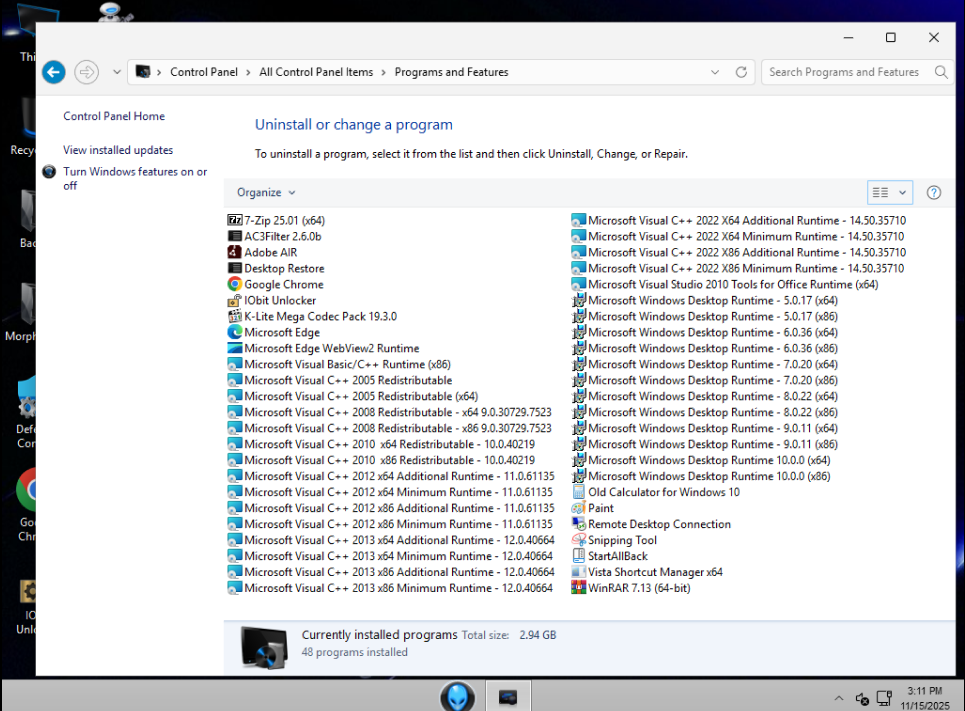965x711 pixels.
Task: Expand chevron after All Control Panel Items
Action: [383, 72]
